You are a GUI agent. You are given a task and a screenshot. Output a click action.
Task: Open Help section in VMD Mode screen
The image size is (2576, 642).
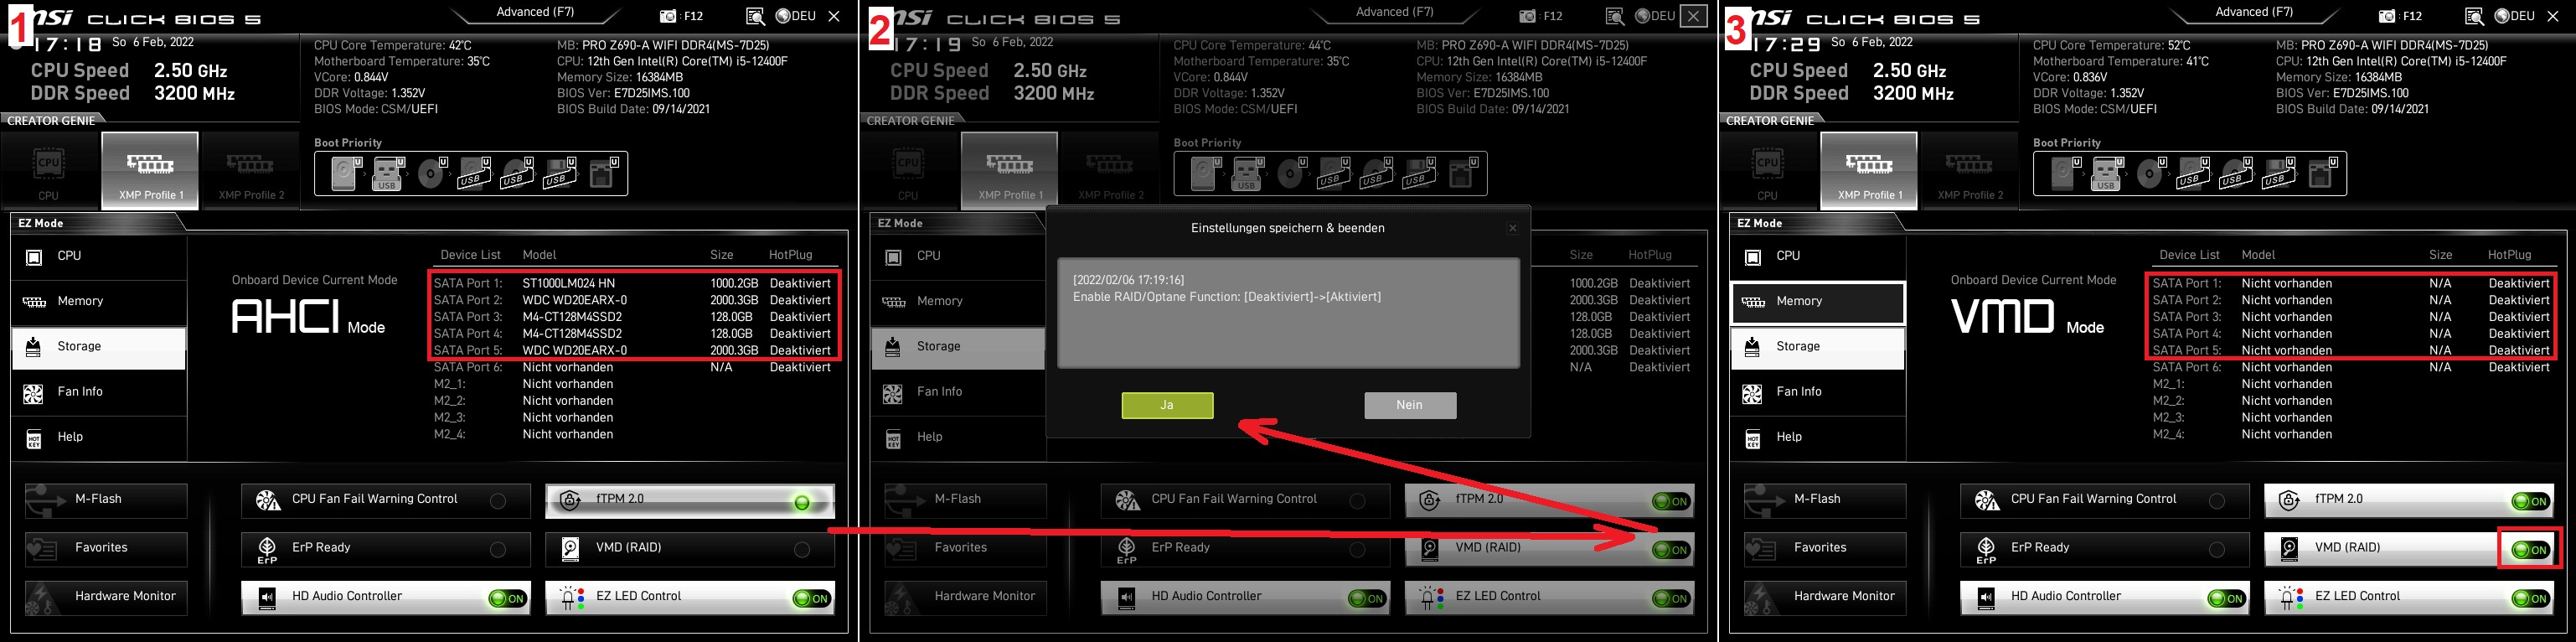(x=1817, y=438)
